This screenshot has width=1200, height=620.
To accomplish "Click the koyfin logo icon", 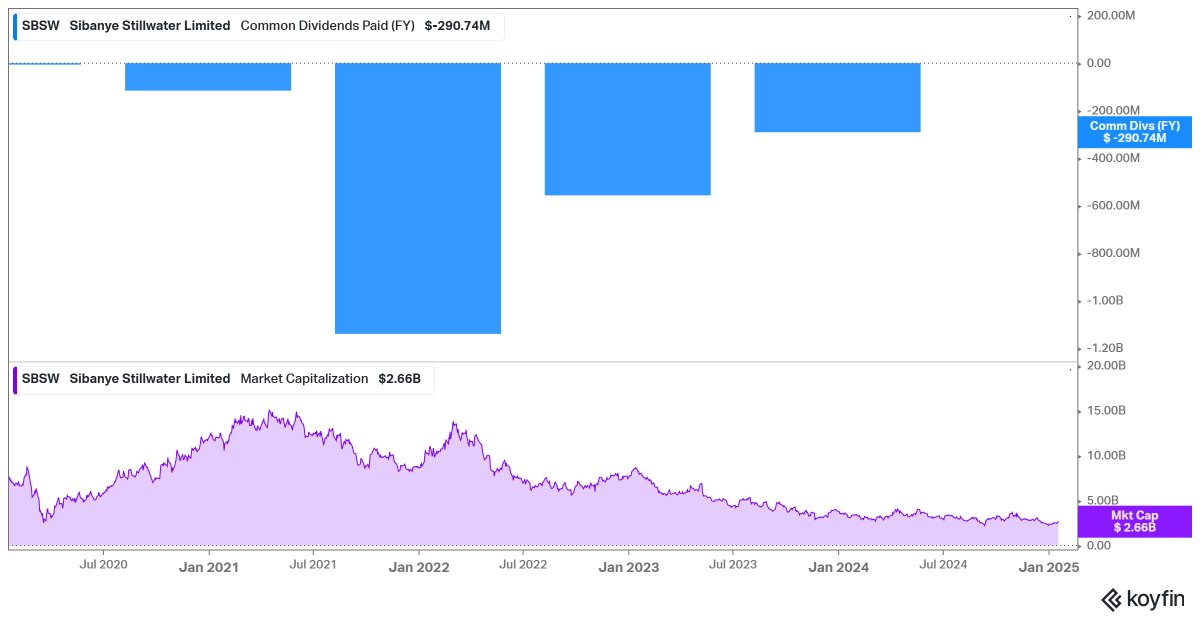I will (x=1112, y=599).
